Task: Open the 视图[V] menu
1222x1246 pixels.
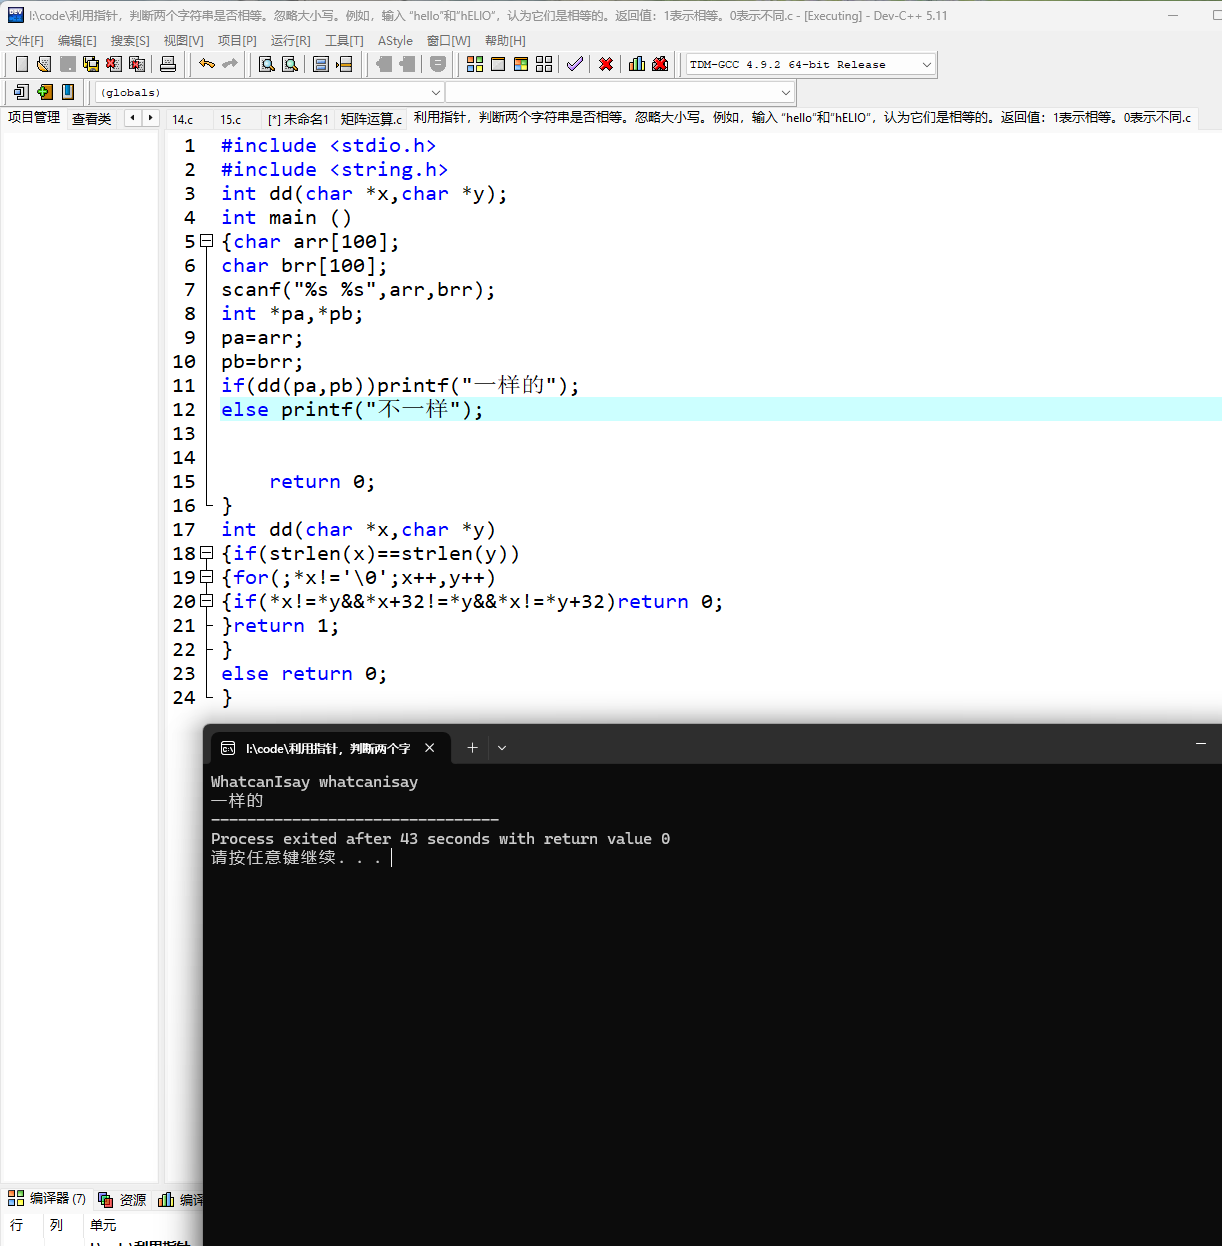Action: tap(183, 41)
